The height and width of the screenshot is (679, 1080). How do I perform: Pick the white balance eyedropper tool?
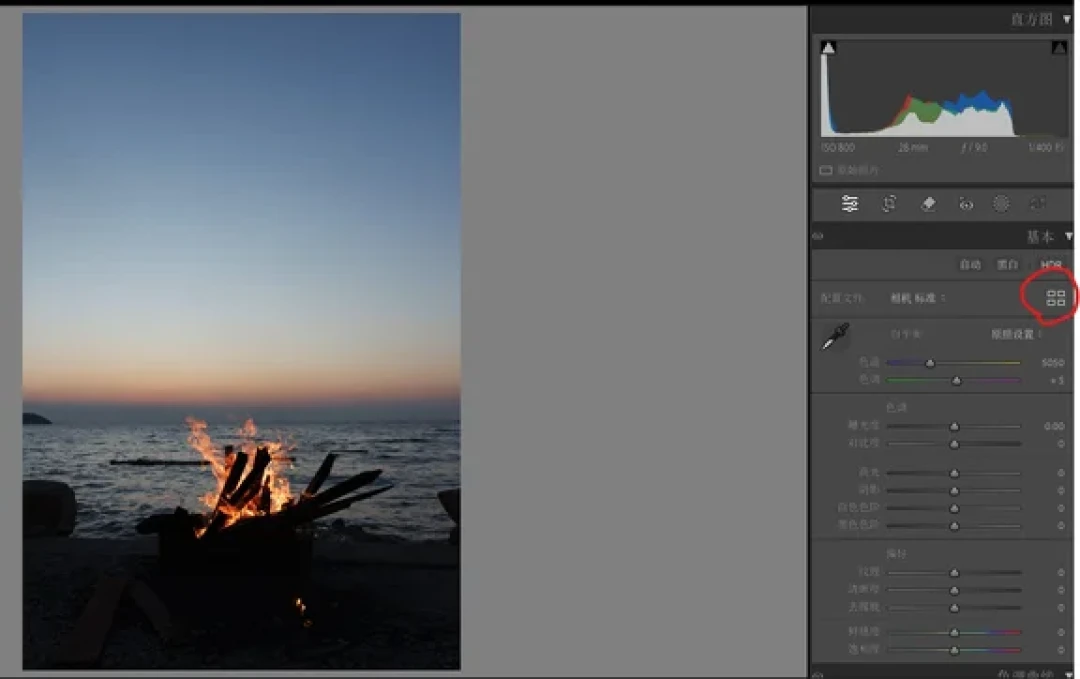835,337
